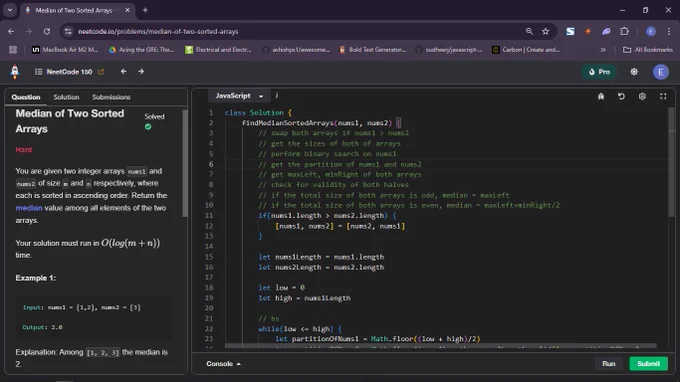Screen dimensions: 680x382
Task: Click the median hyperlink in the description
Action: coord(29,208)
